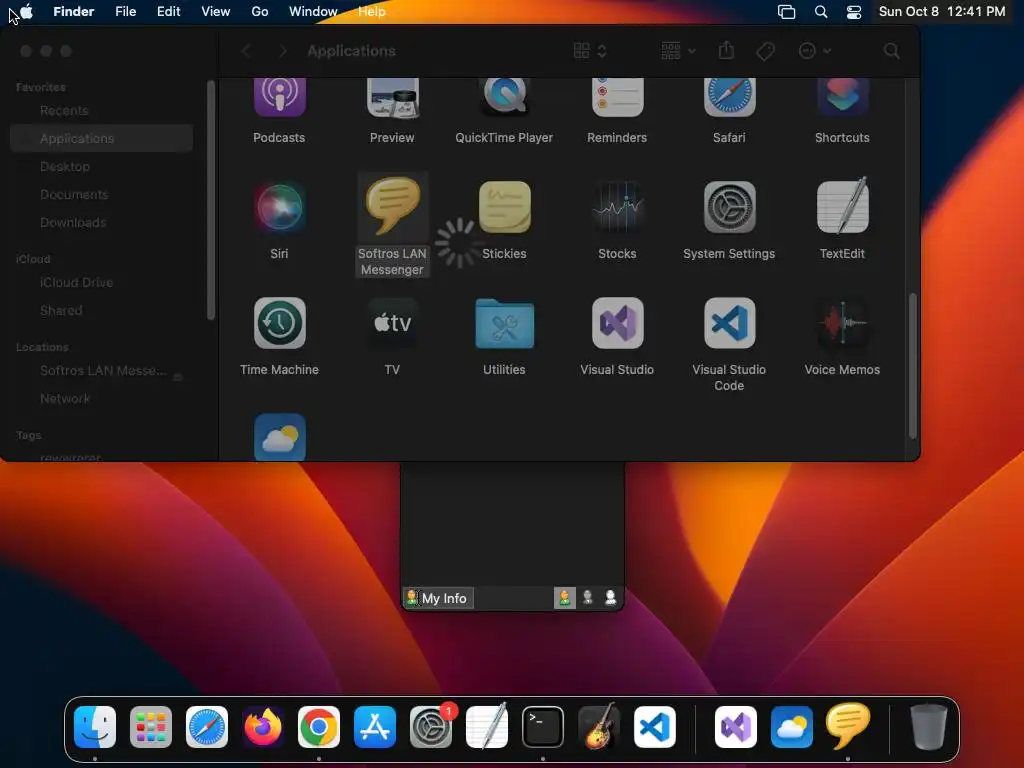Select Visual Studio Code in Applications folder
Screen dimensions: 1024x768
729,323
